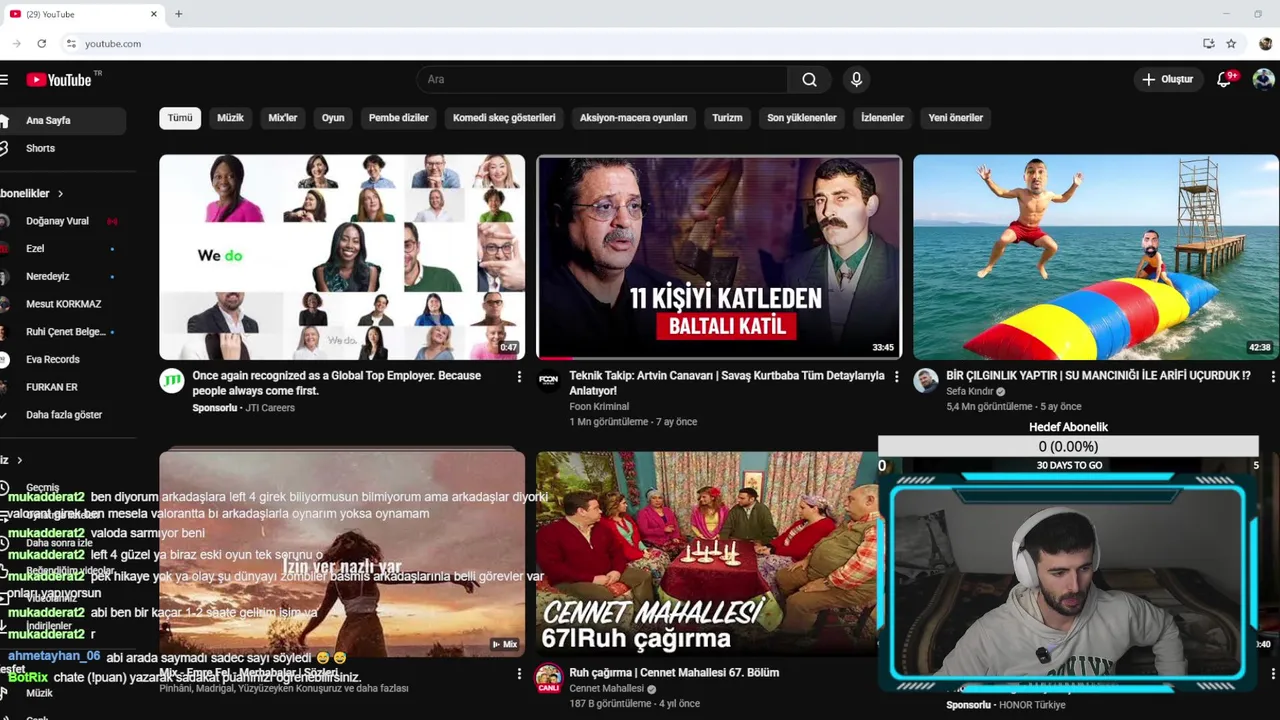Go forward with the browser arrow
The width and height of the screenshot is (1280, 720).
tap(16, 44)
